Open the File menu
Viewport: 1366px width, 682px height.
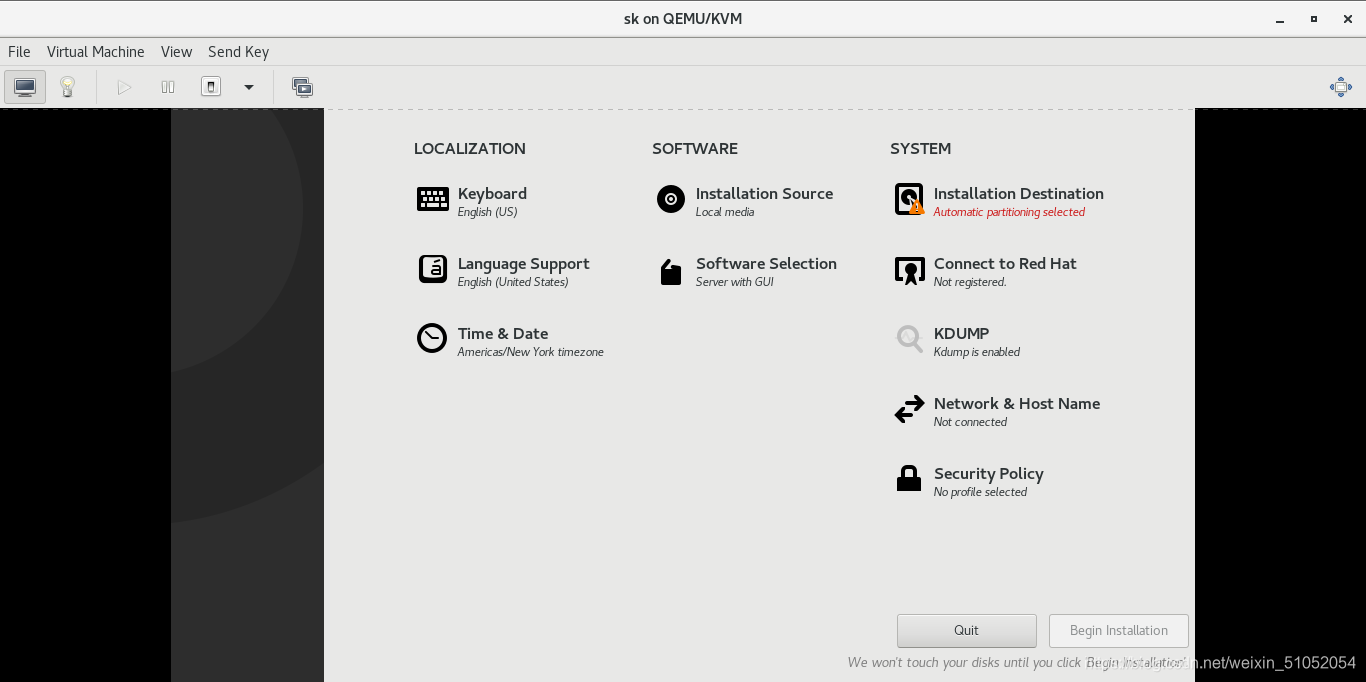pos(19,52)
